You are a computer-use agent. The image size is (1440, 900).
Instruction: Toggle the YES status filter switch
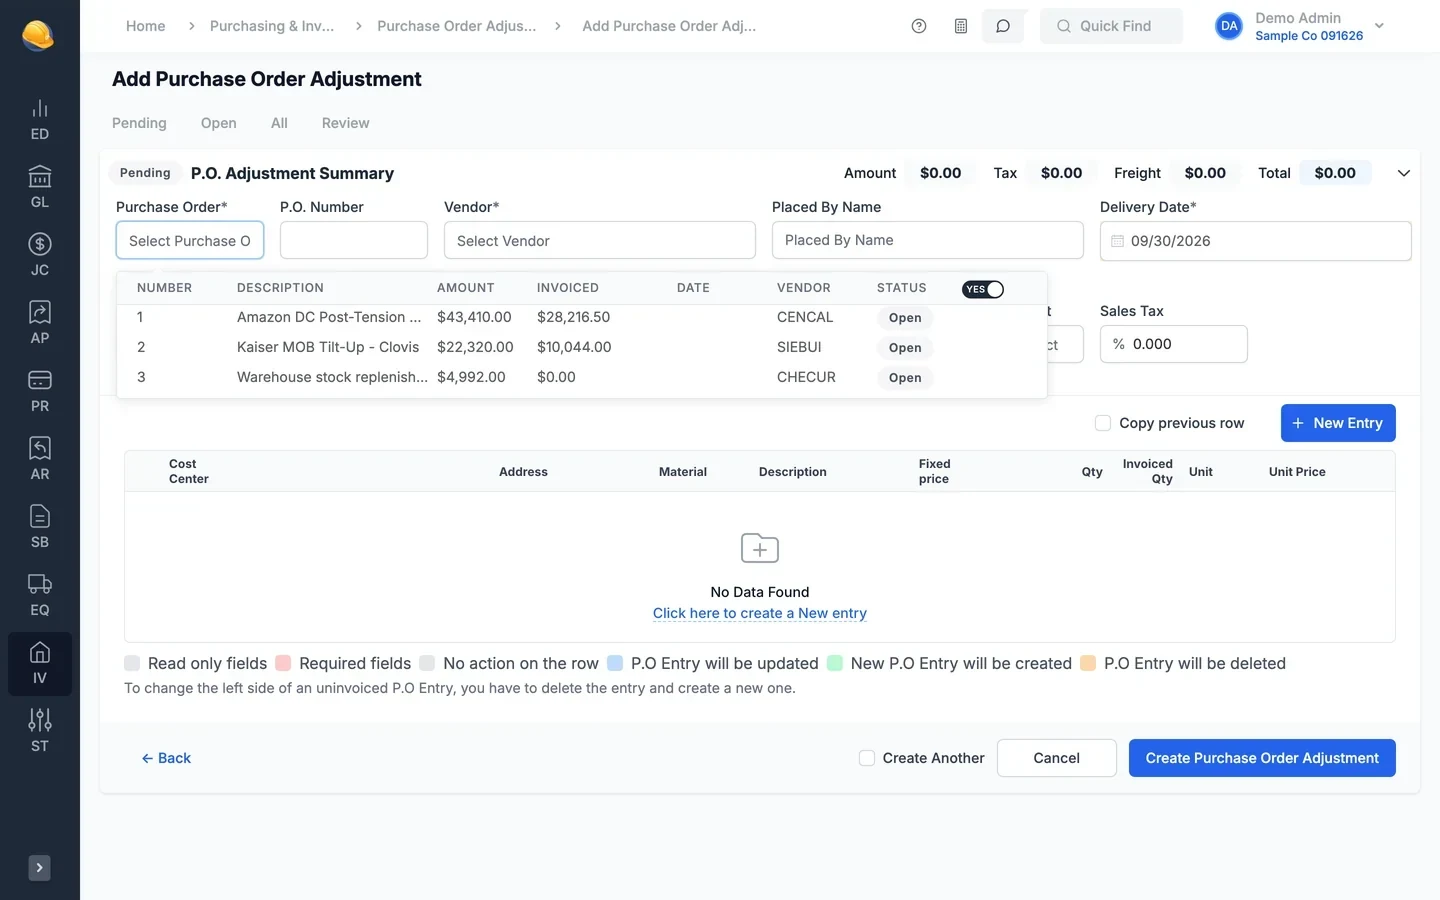tap(983, 289)
